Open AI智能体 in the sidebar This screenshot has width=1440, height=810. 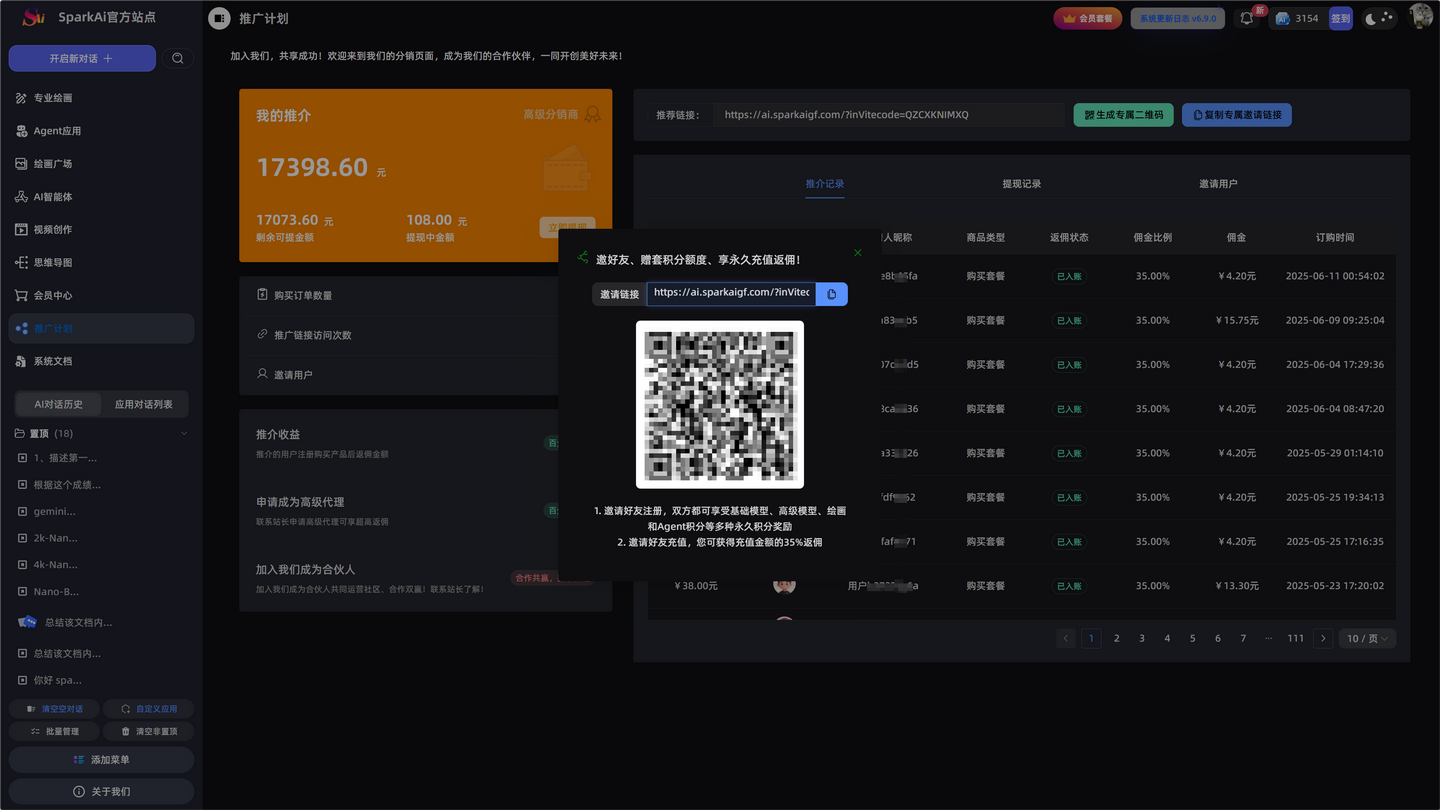pyautogui.click(x=101, y=197)
